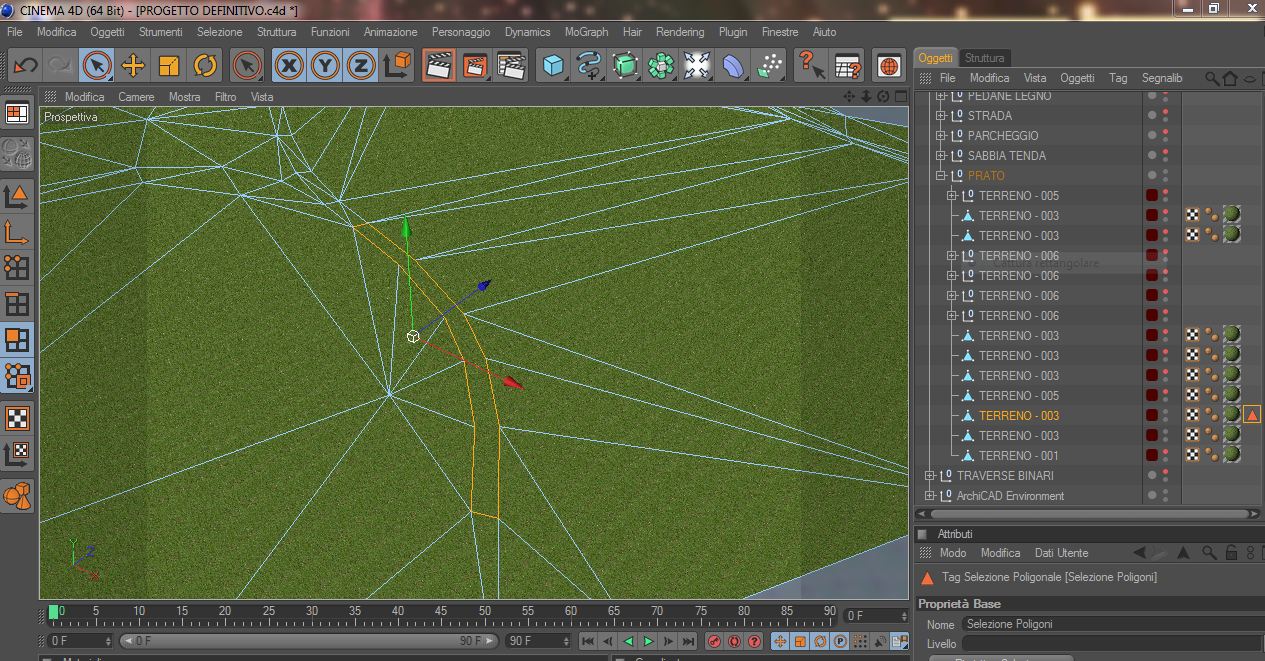The height and width of the screenshot is (661, 1265).
Task: Expand the PEDANE LEGNO group
Action: click(x=940, y=96)
